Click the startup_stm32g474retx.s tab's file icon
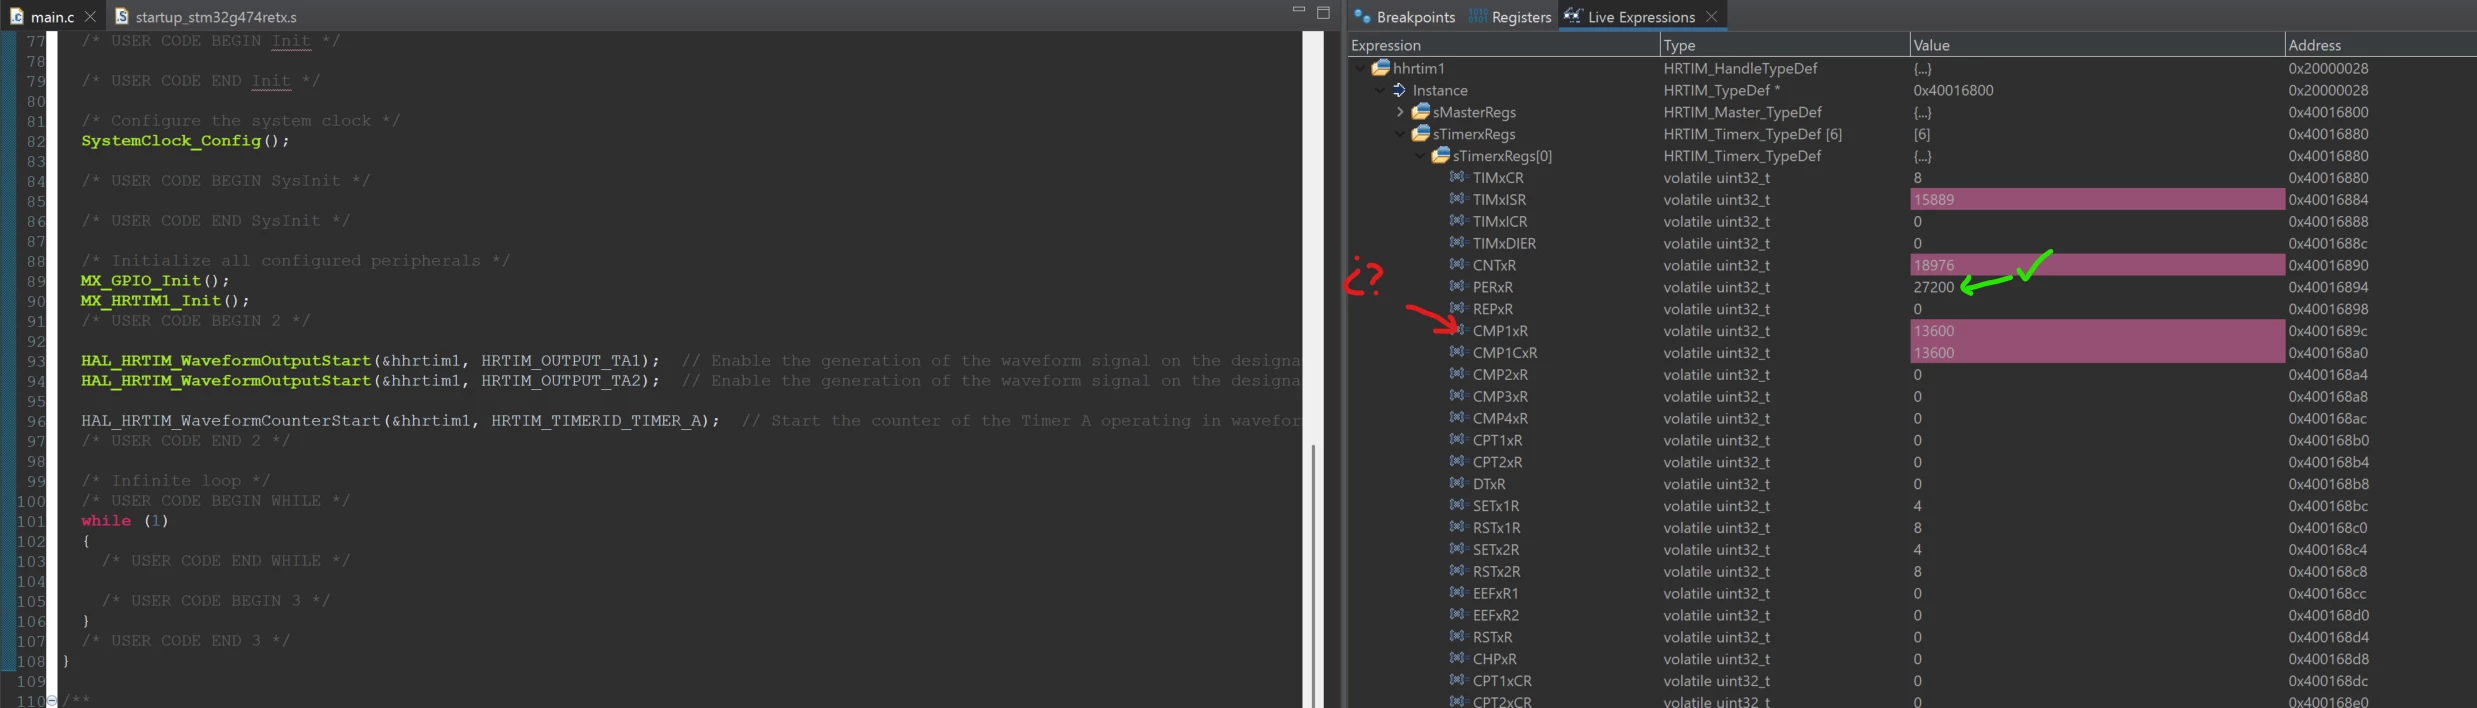The image size is (2477, 708). [x=122, y=16]
